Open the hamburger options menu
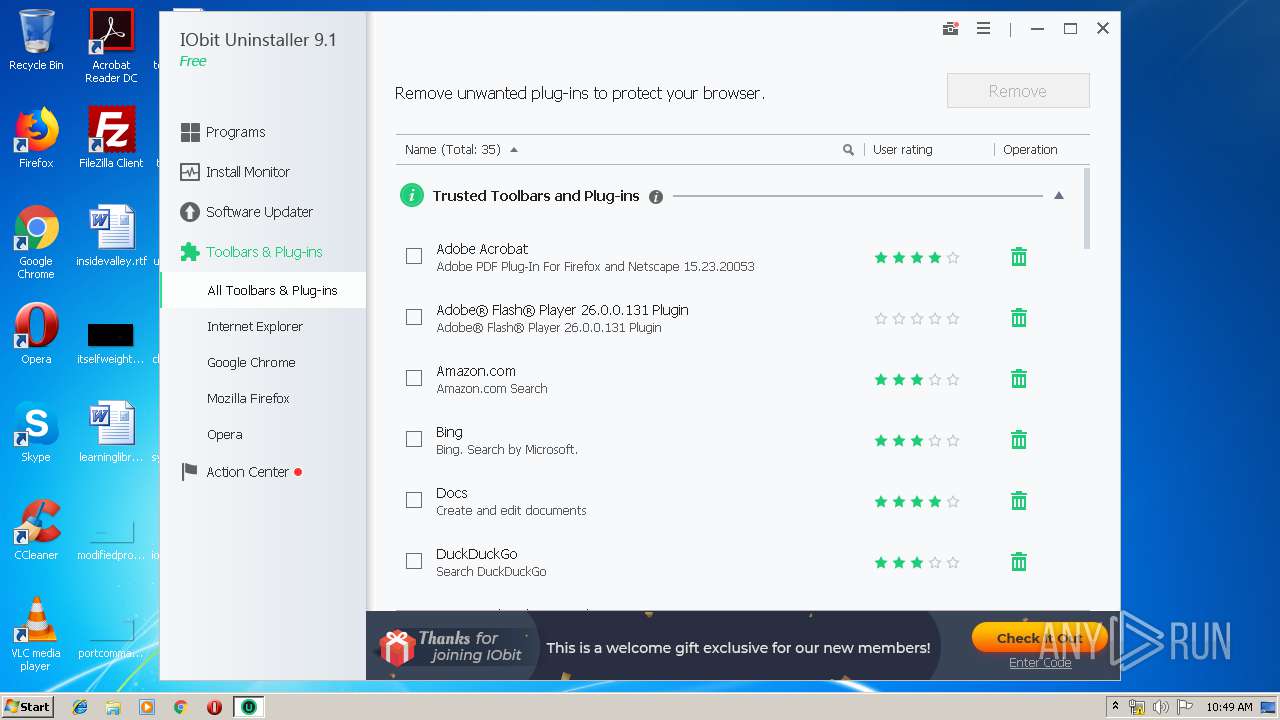This screenshot has width=1280, height=720. point(983,29)
